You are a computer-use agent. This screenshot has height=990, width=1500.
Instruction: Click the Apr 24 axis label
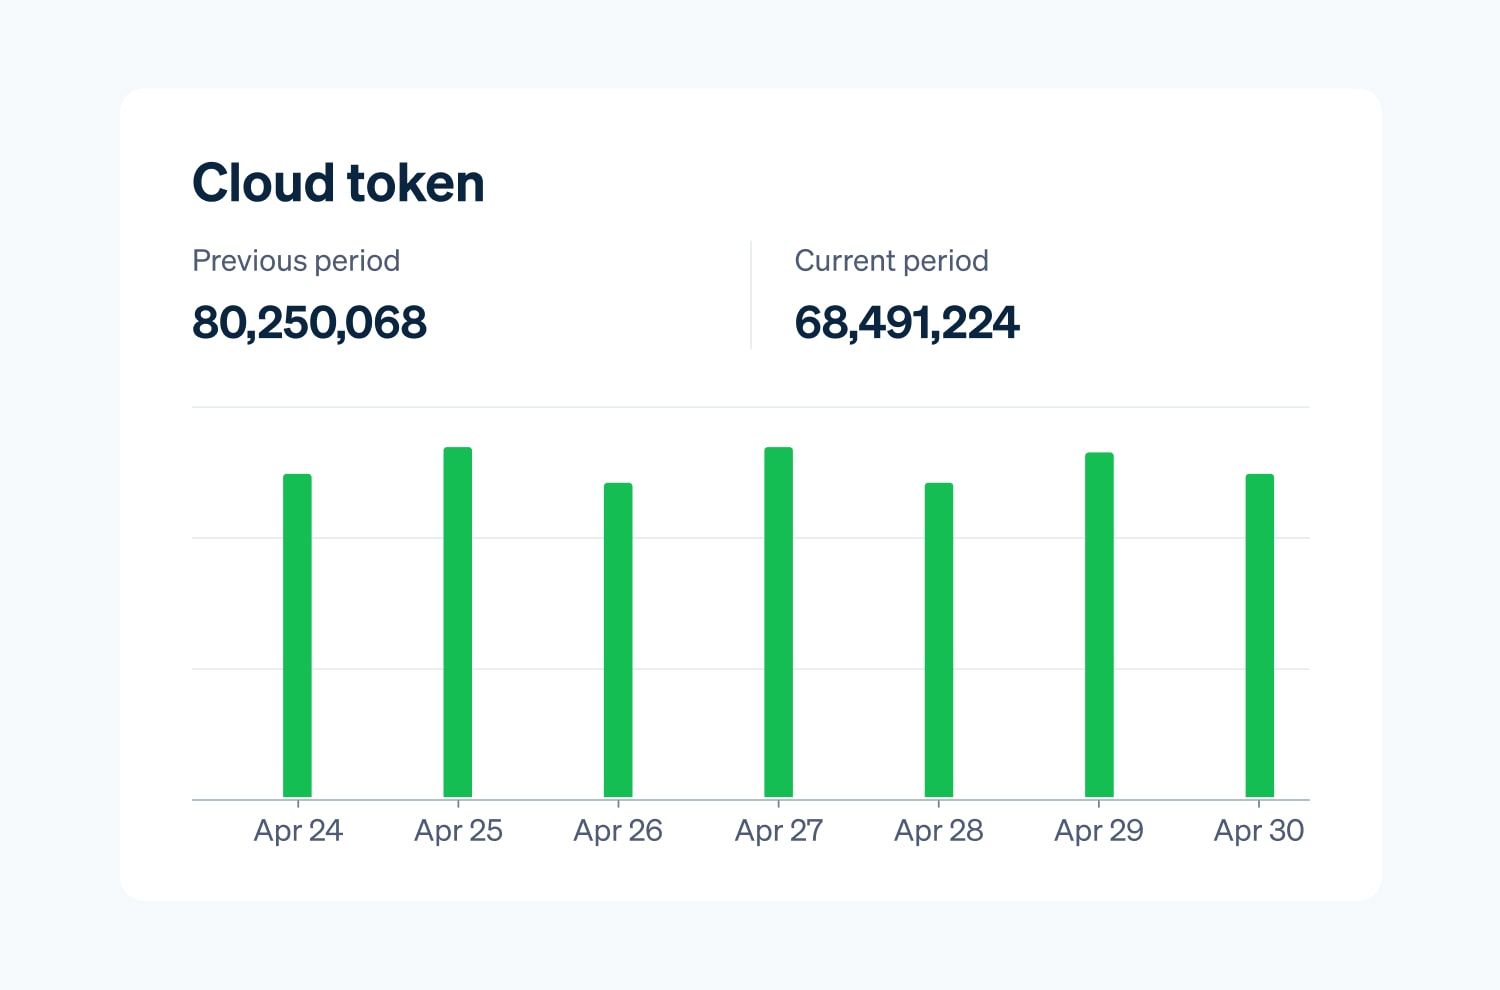pyautogui.click(x=298, y=831)
